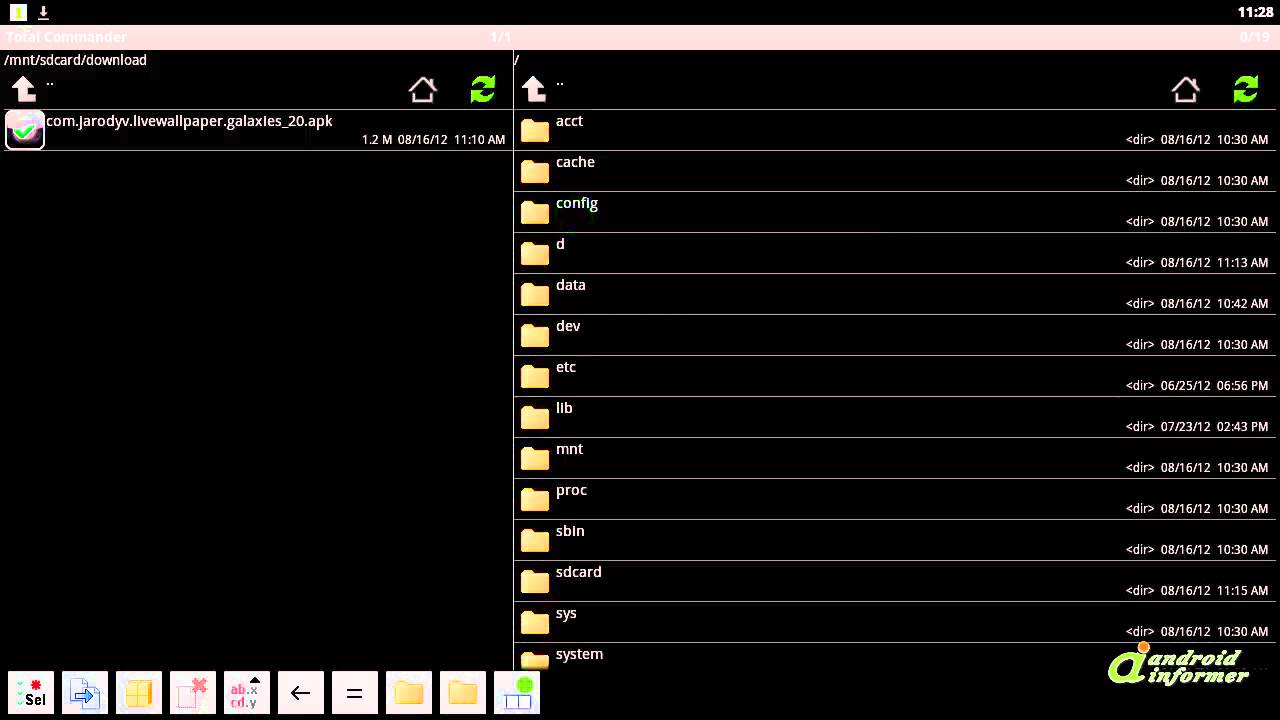Open the sort by name/extension button
The width and height of the screenshot is (1280, 720).
pyautogui.click(x=247, y=692)
